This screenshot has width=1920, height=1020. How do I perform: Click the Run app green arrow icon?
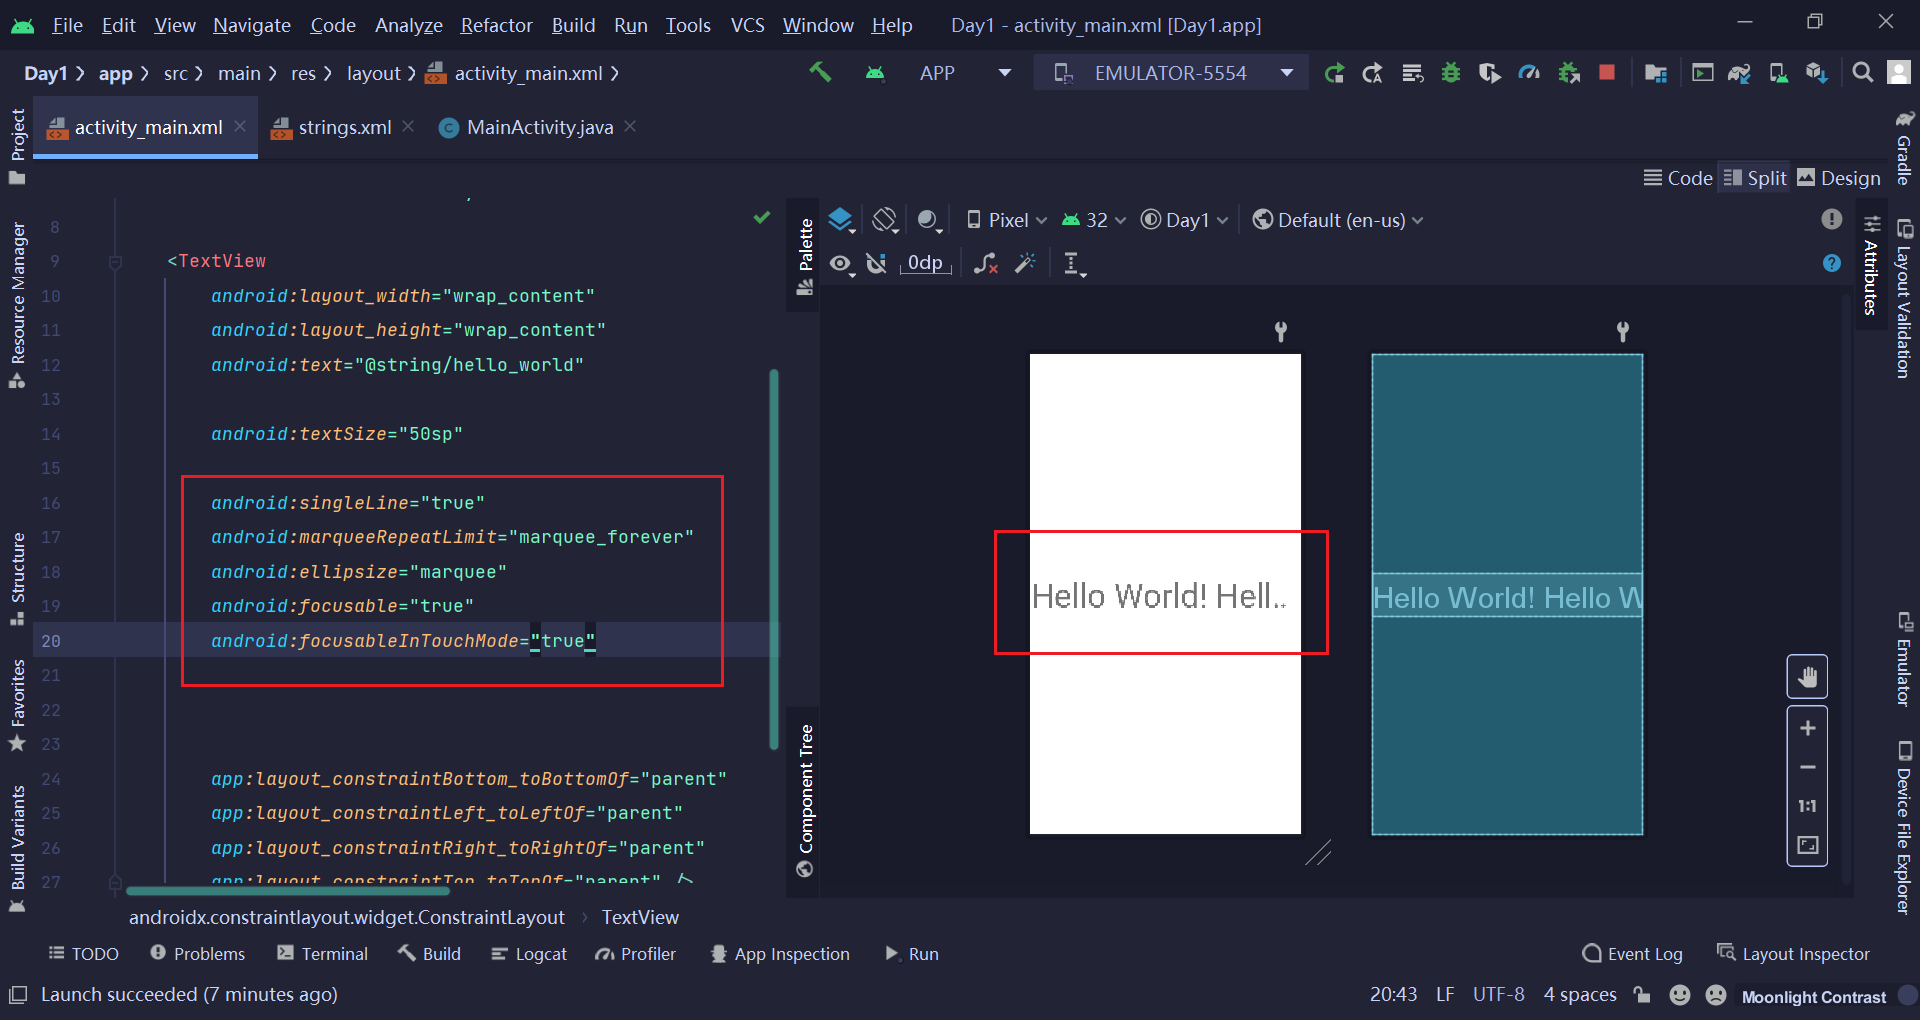(x=1334, y=73)
